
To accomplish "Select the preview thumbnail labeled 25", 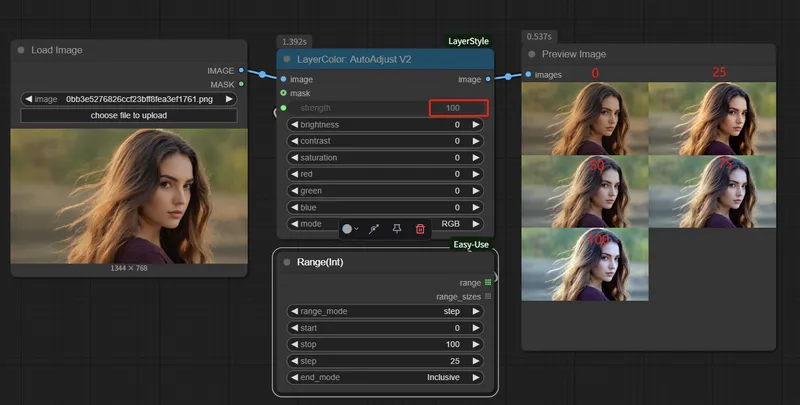I will tap(712, 113).
